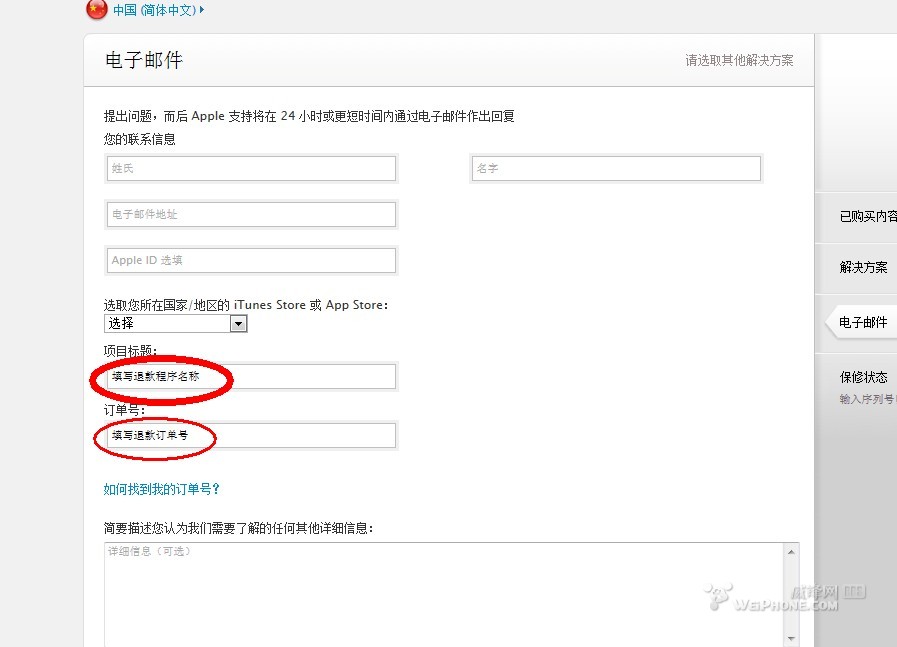
Task: Open the 中国 (简体中文) region selector link
Action: pos(154,10)
